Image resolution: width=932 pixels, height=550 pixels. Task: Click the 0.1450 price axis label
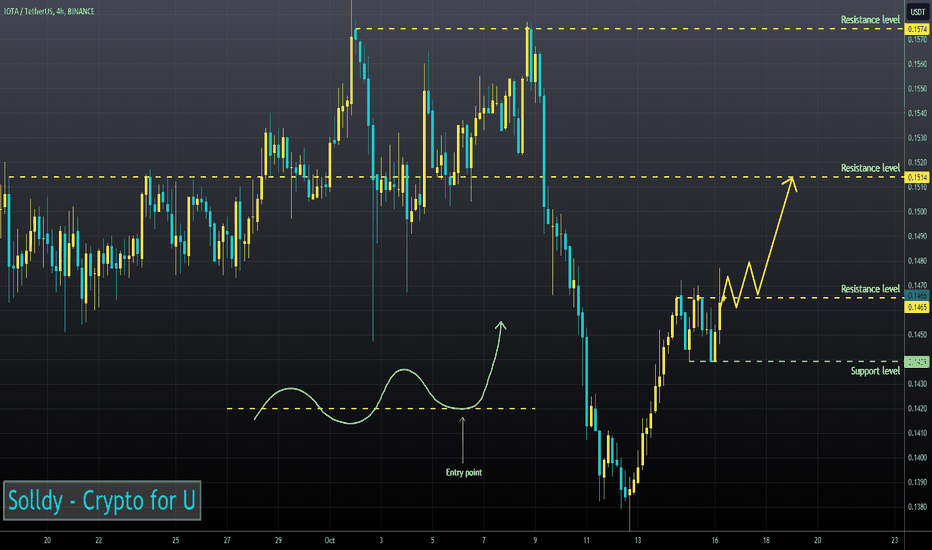(917, 335)
